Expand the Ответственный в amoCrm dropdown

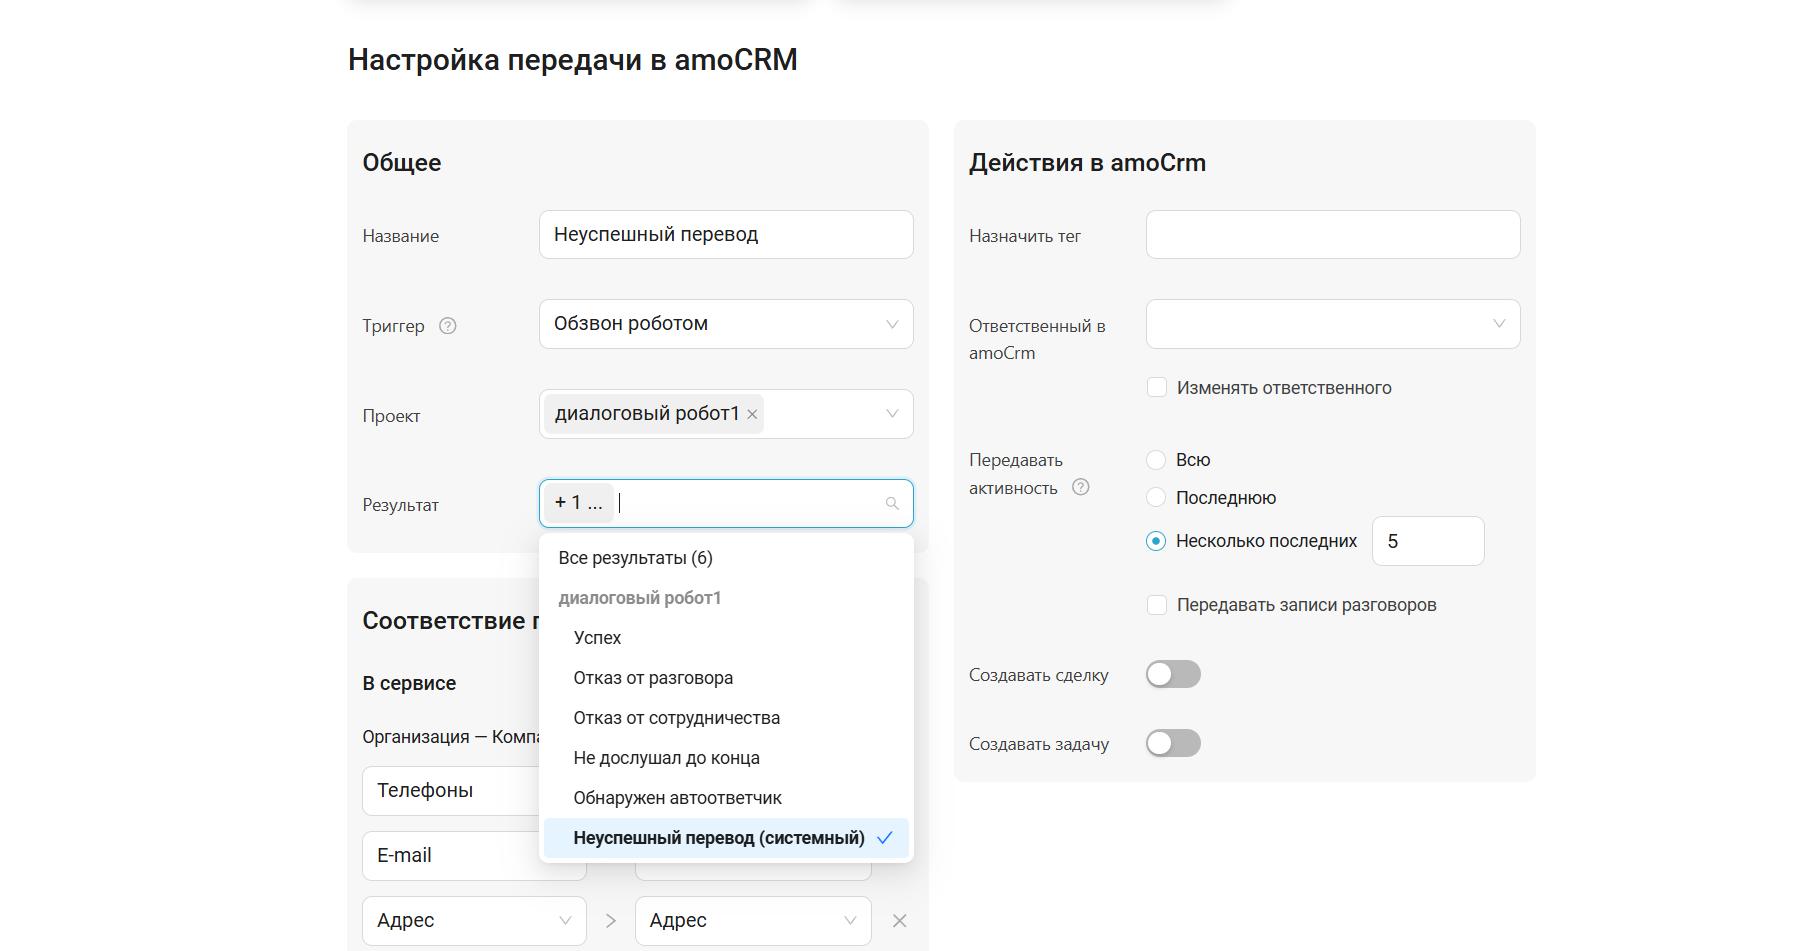[1332, 324]
